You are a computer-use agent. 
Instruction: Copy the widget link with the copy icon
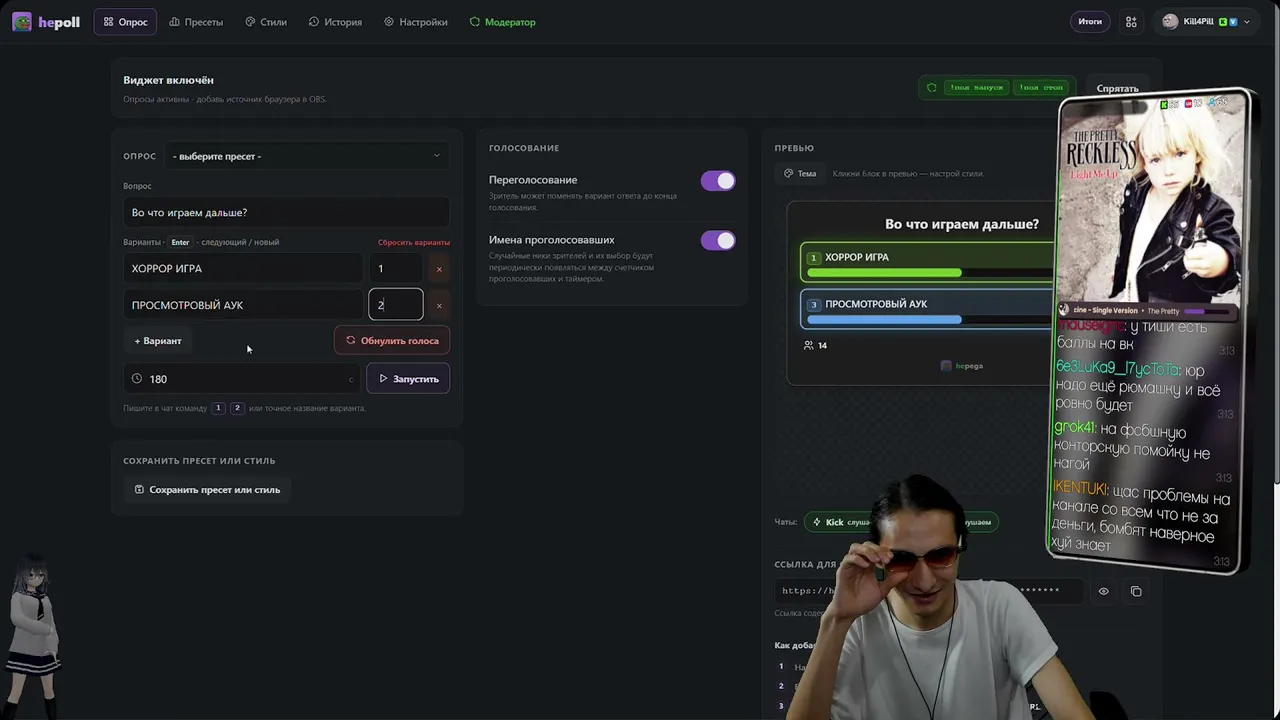(x=1136, y=592)
